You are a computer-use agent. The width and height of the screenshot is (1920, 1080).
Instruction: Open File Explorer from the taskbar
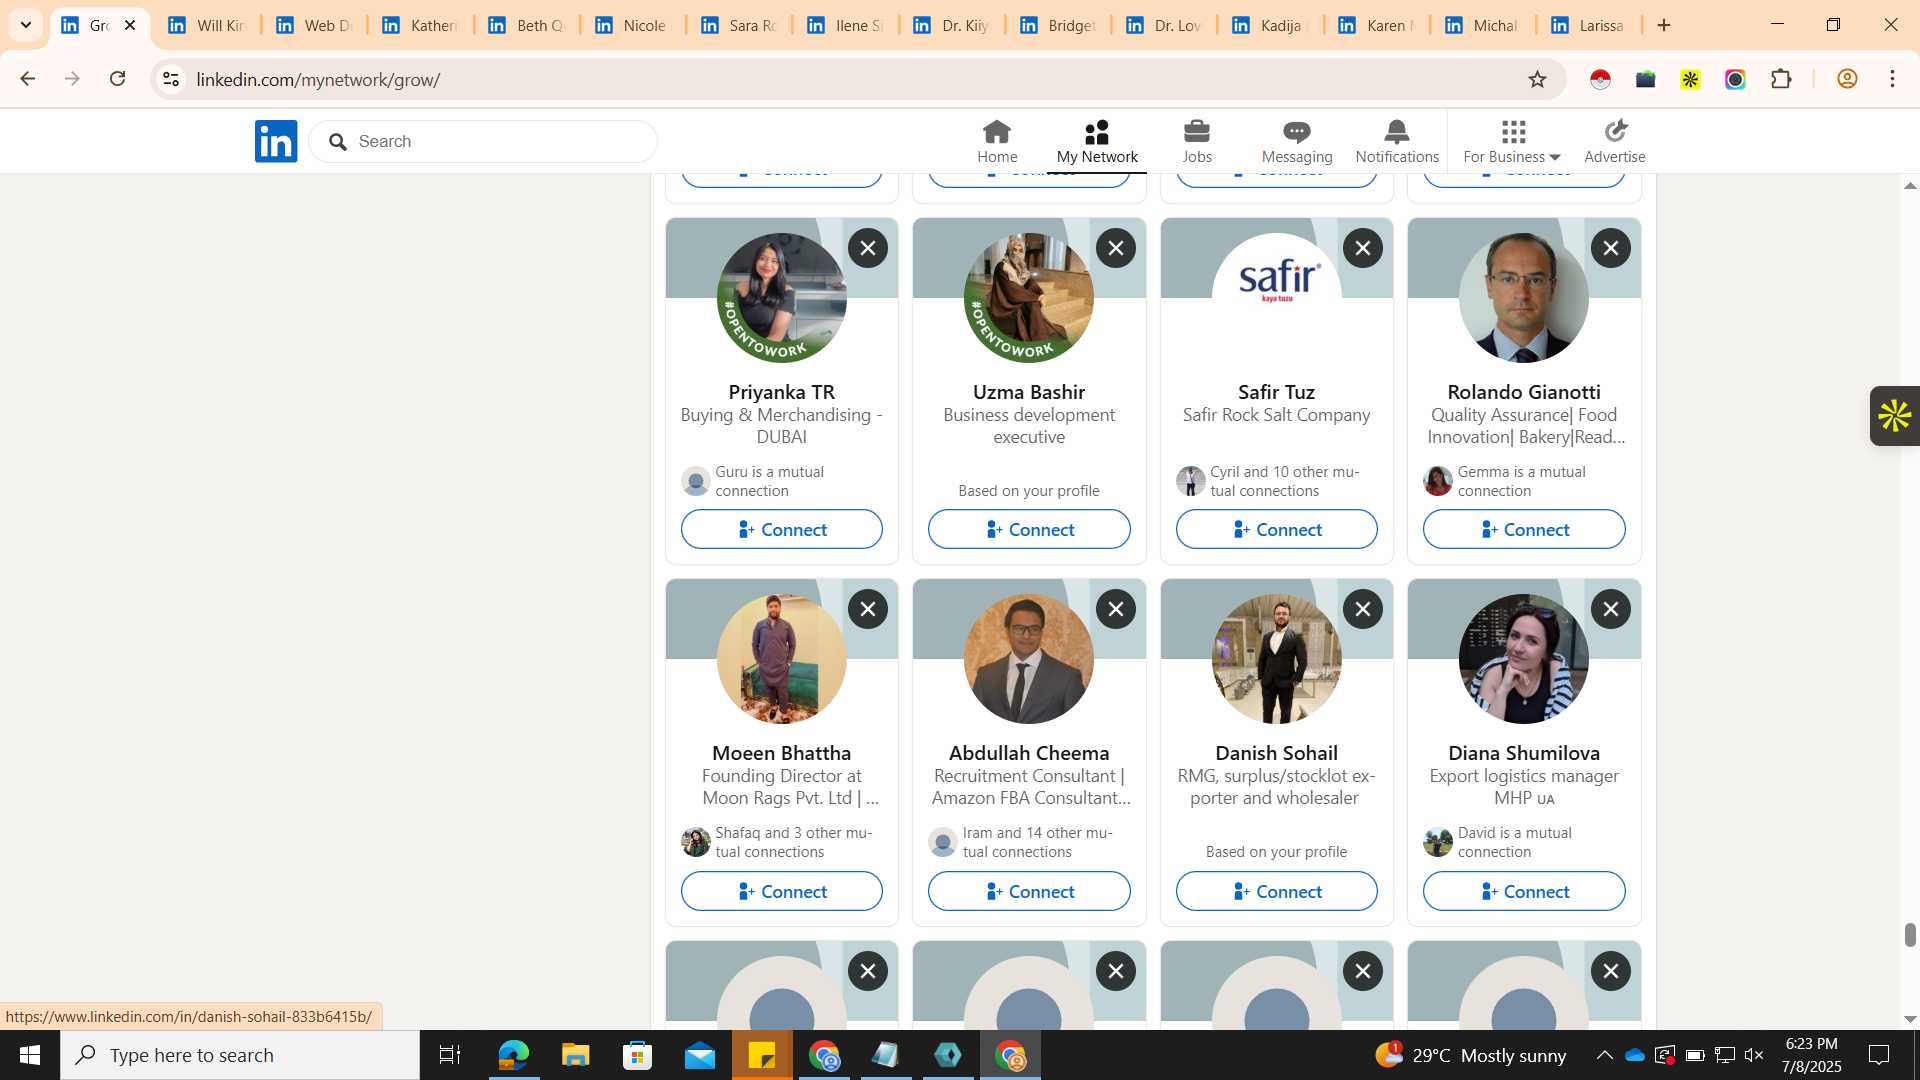[575, 1055]
